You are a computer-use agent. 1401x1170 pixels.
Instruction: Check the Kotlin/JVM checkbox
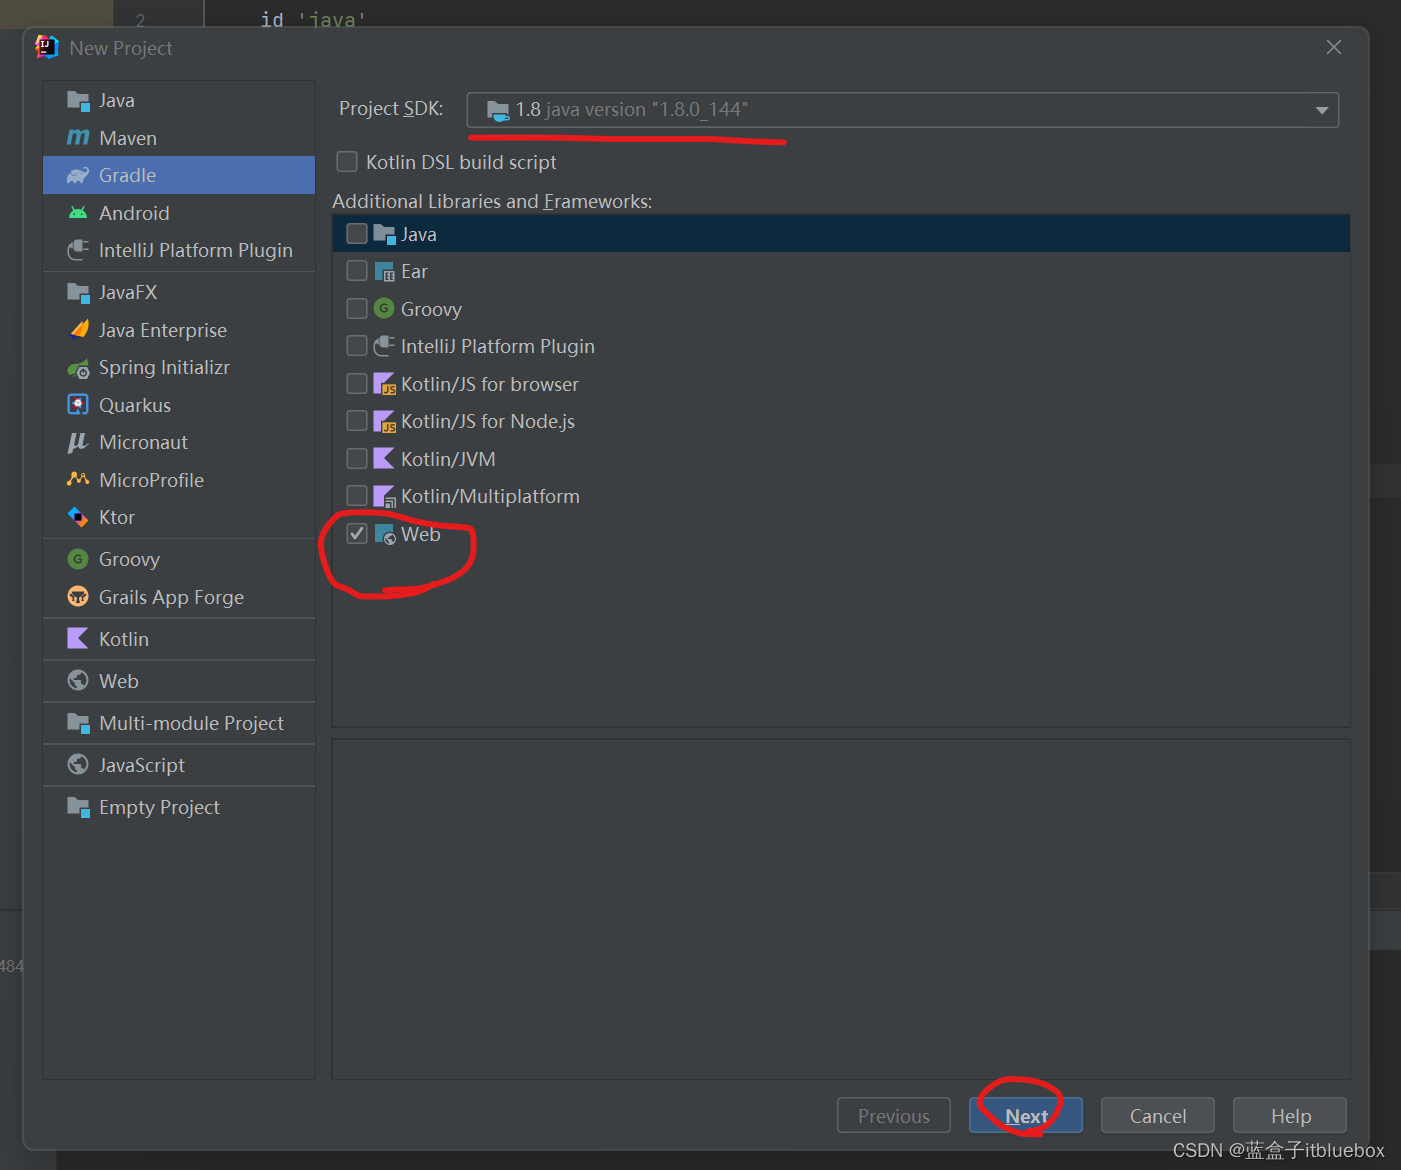click(x=357, y=459)
